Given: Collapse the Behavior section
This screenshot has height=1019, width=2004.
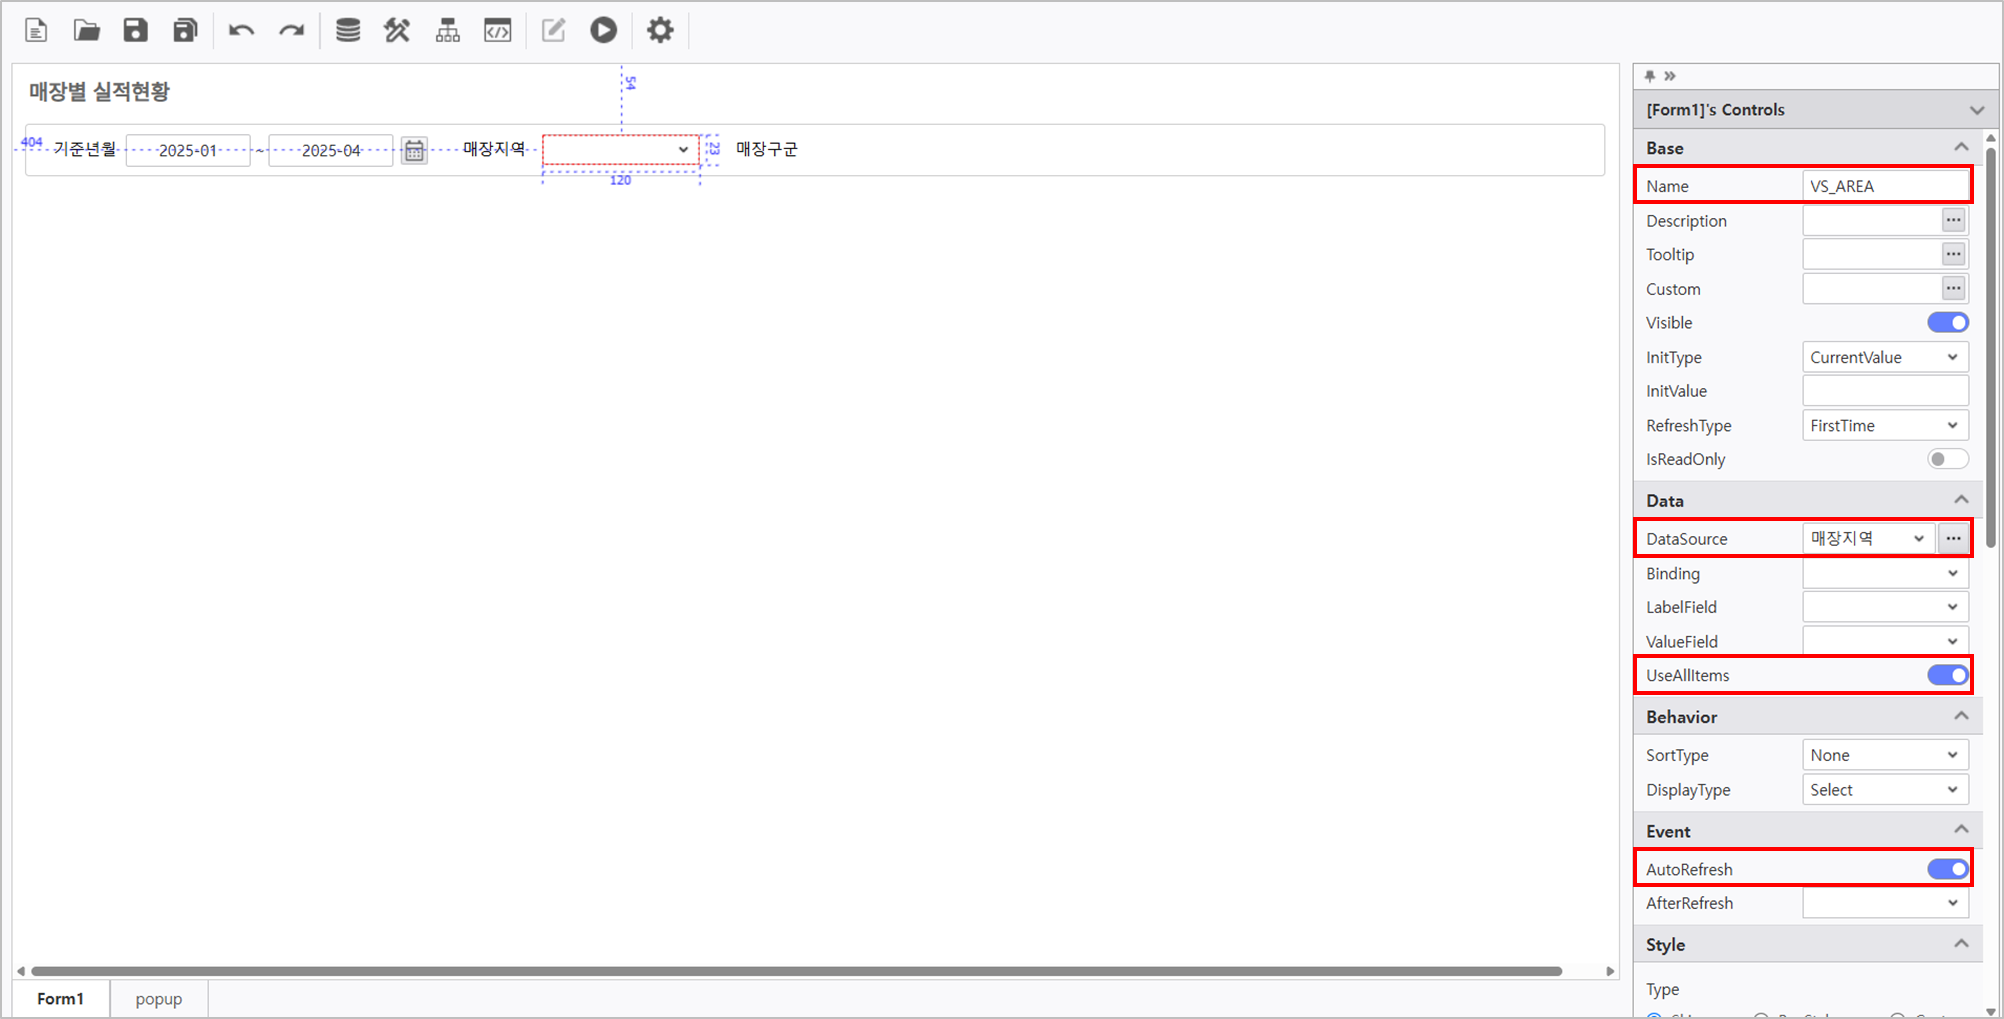Looking at the screenshot, I should tap(1960, 717).
